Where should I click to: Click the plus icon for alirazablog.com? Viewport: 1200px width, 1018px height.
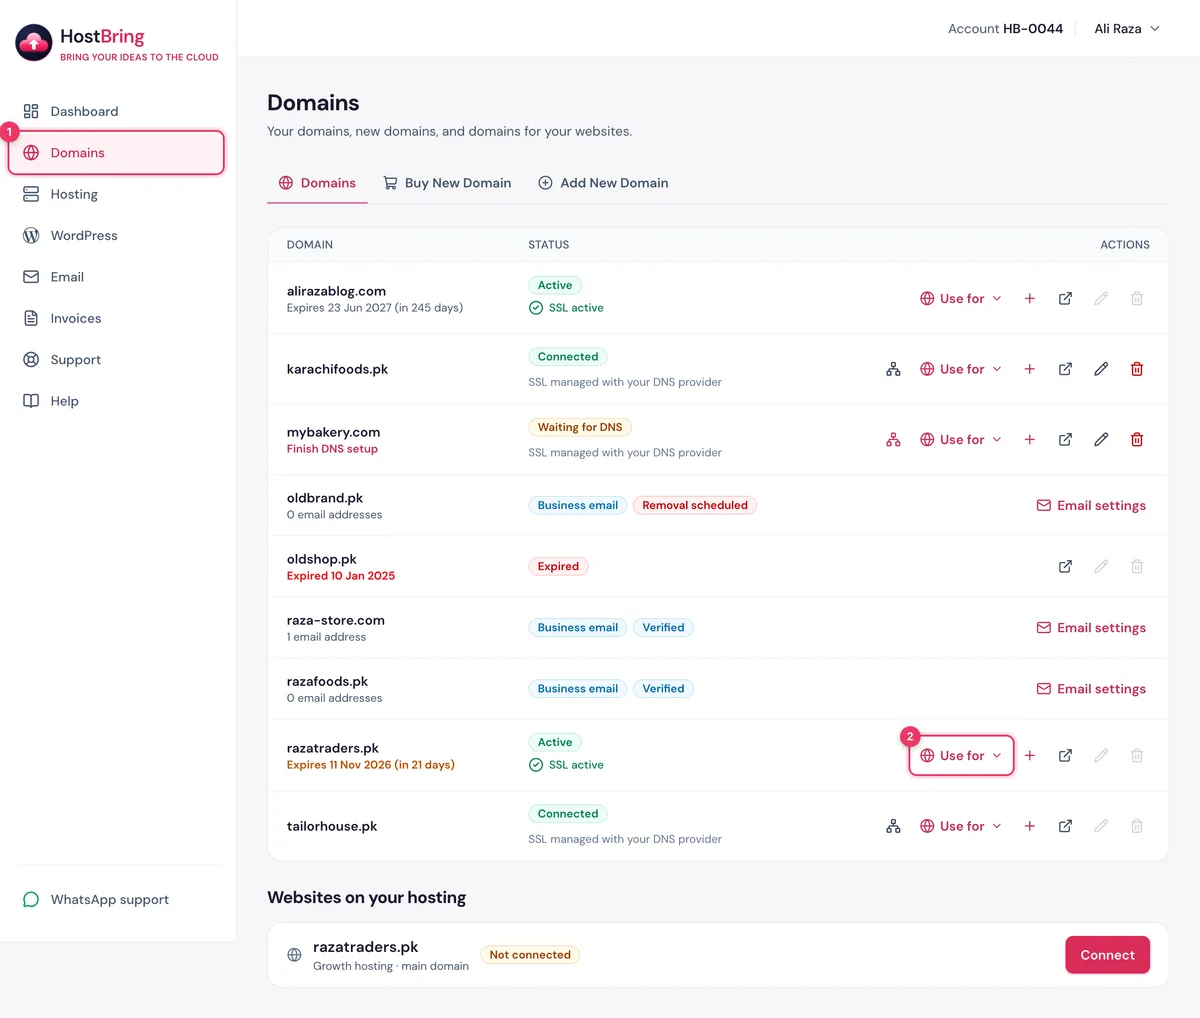(x=1029, y=299)
